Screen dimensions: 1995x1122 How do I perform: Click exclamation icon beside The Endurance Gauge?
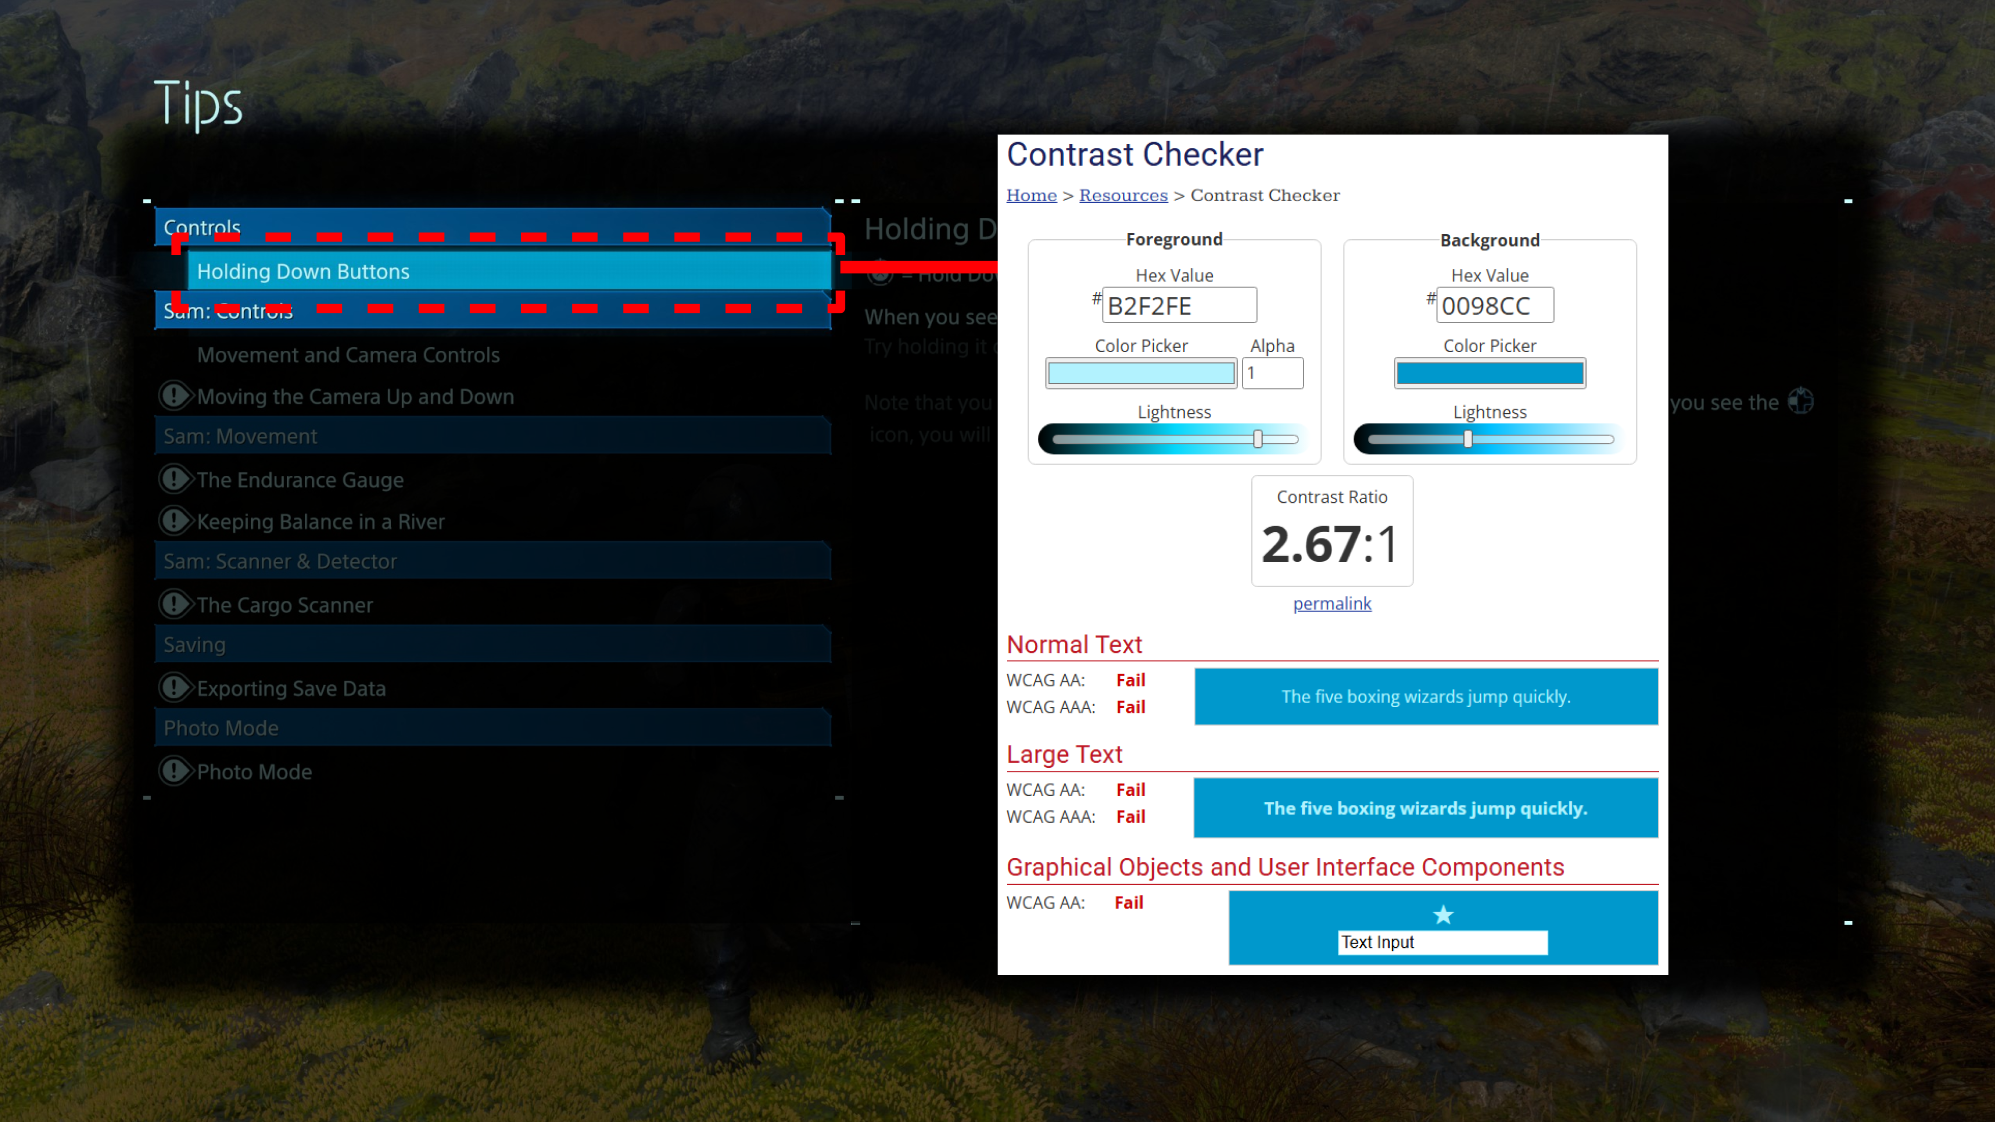click(175, 479)
